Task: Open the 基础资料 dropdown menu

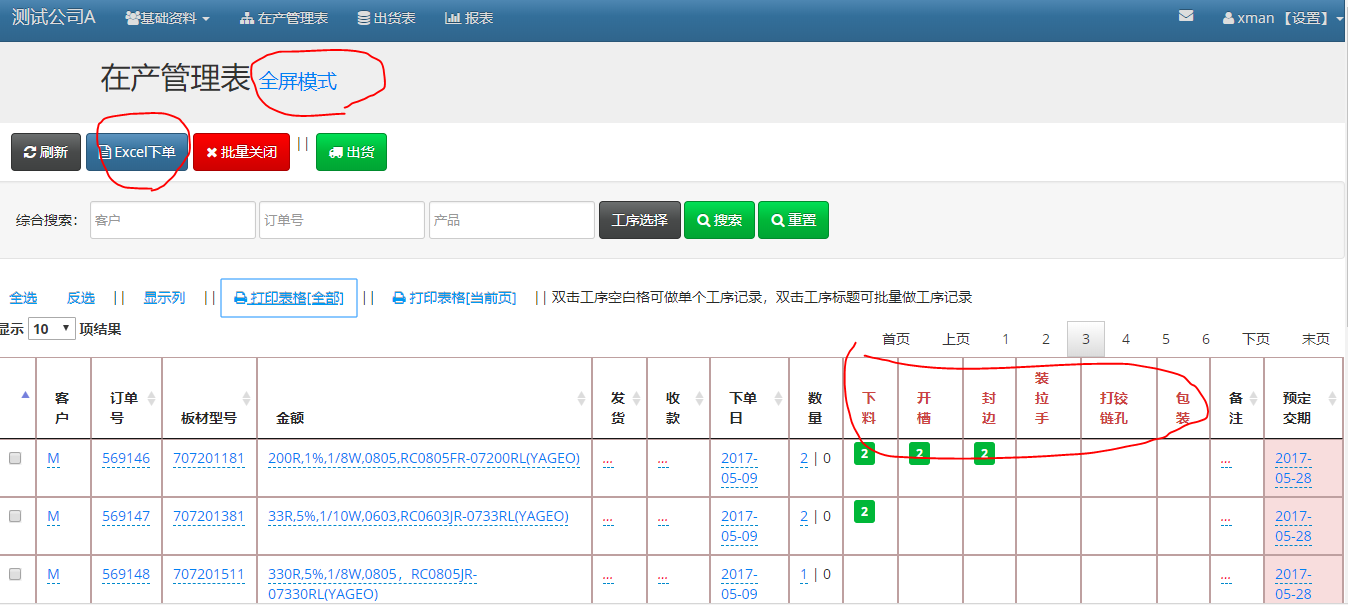Action: point(167,18)
